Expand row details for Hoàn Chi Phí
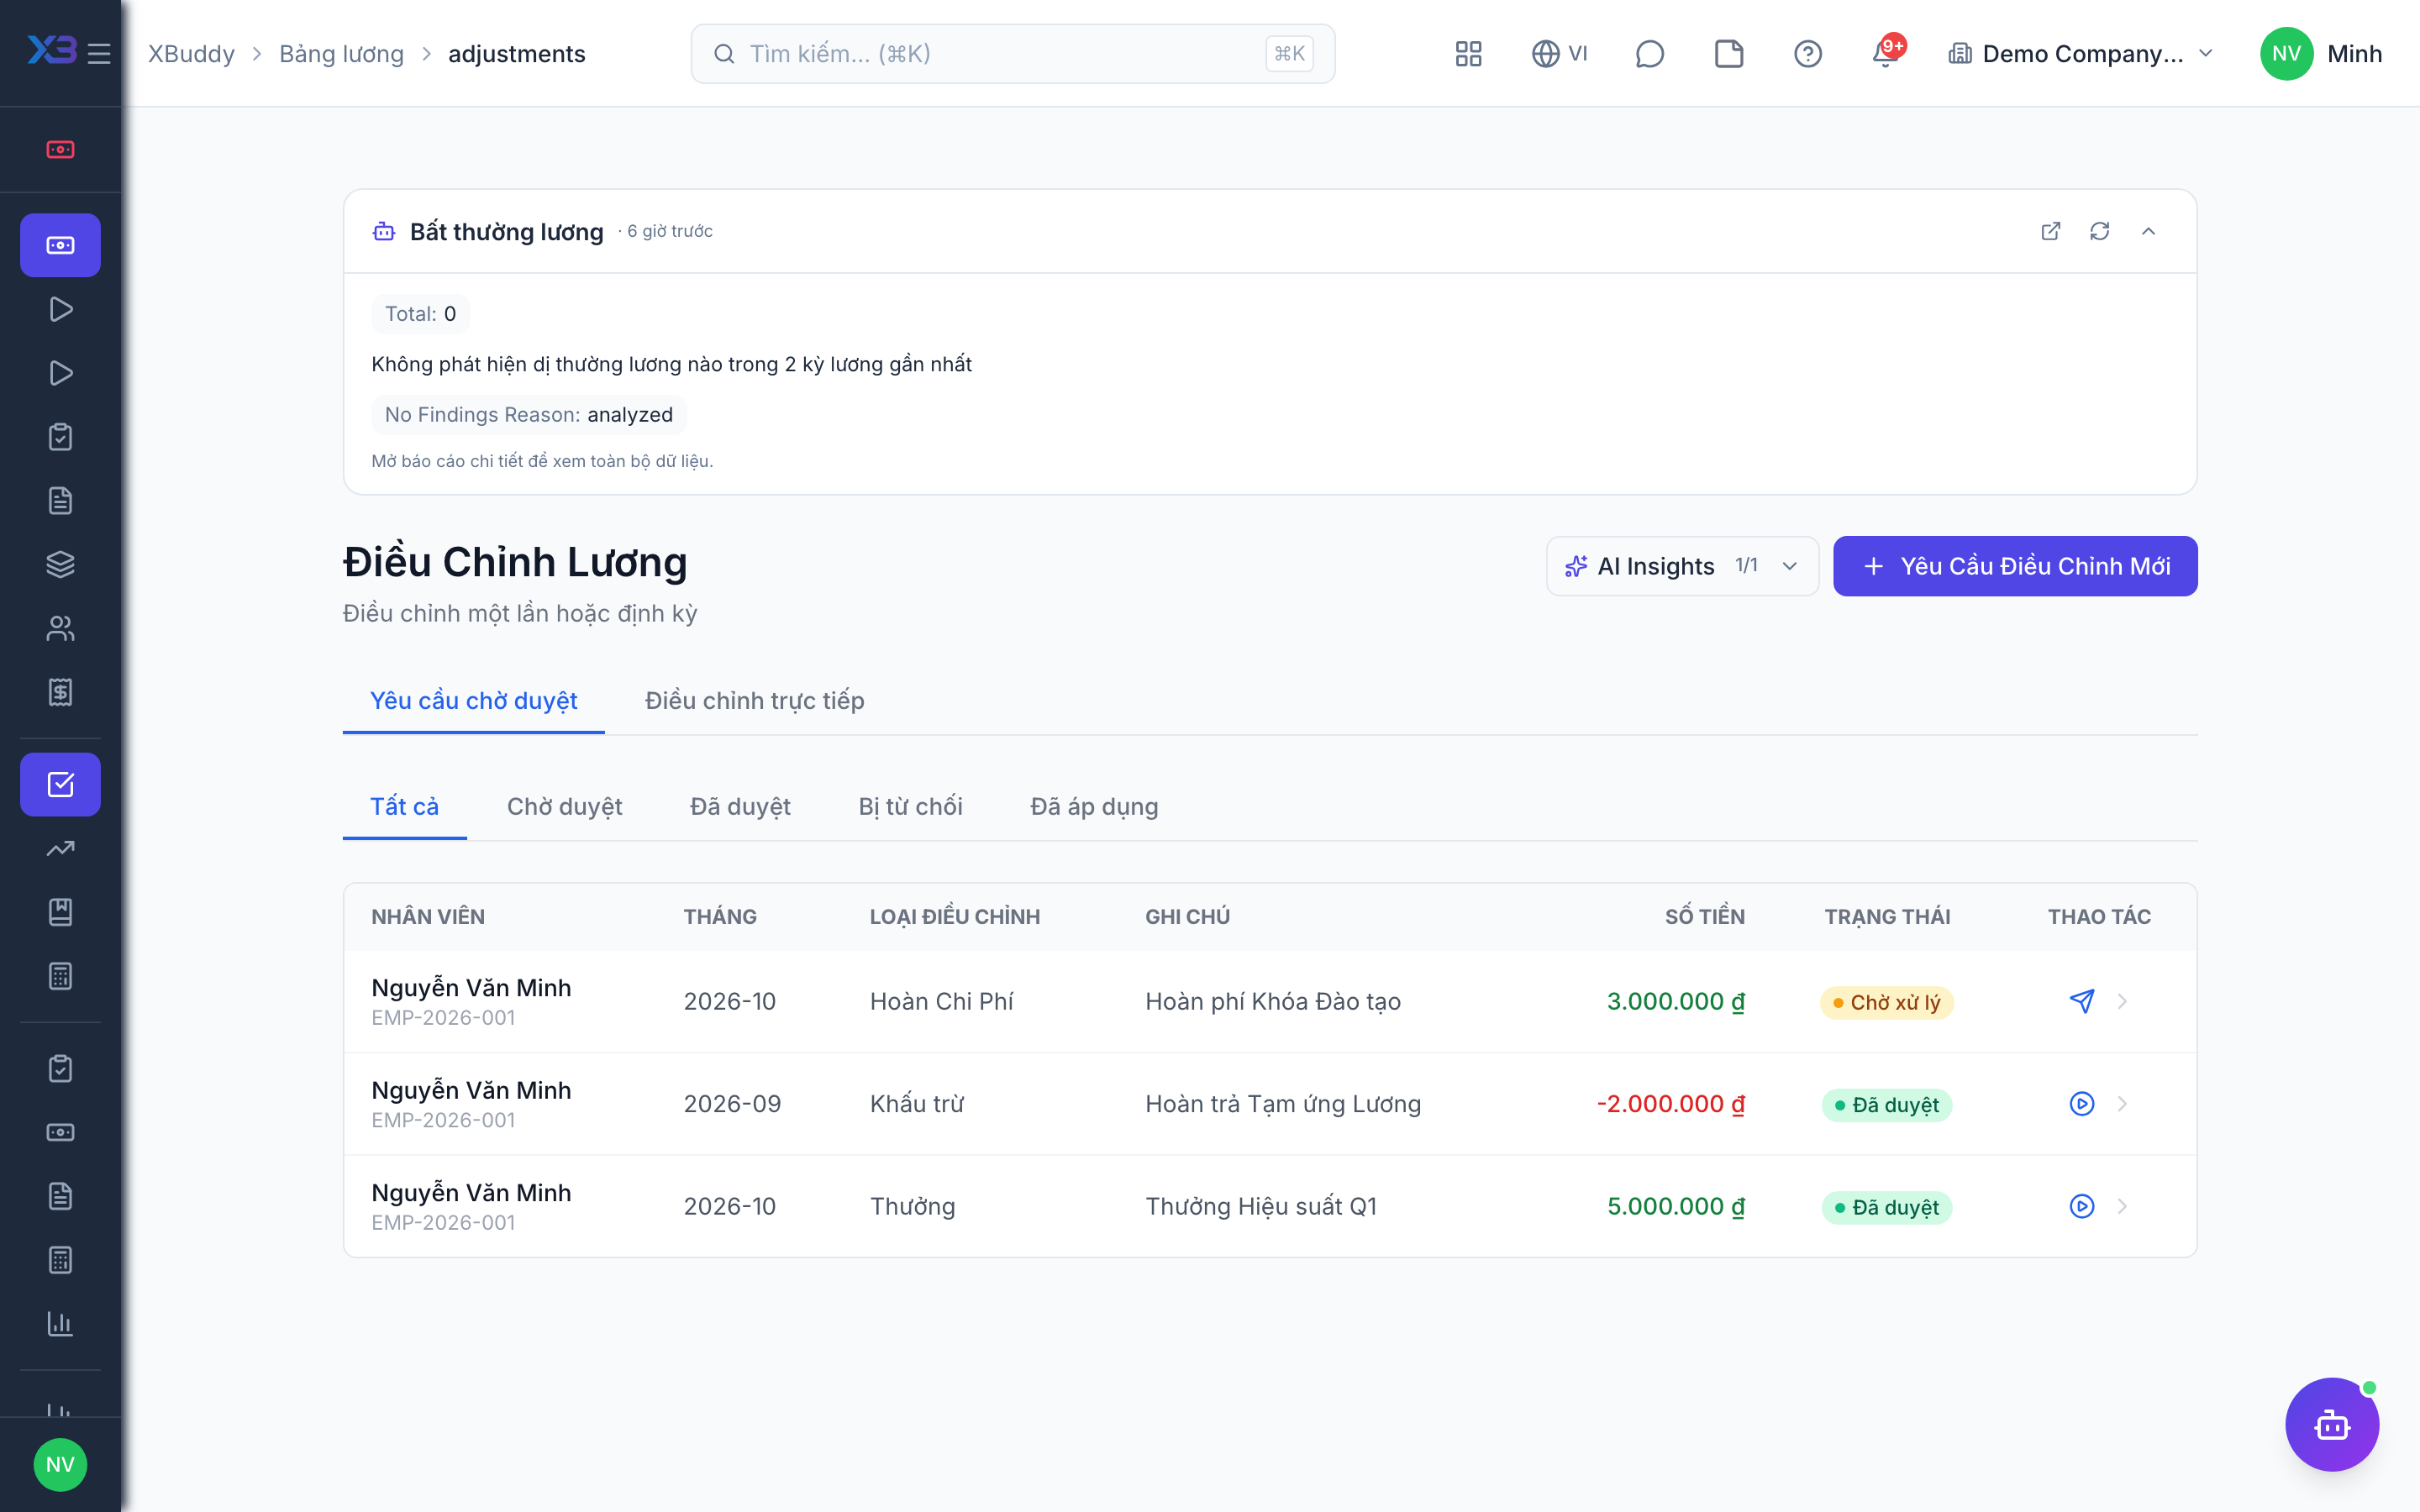This screenshot has height=1512, width=2420. coord(2122,1001)
